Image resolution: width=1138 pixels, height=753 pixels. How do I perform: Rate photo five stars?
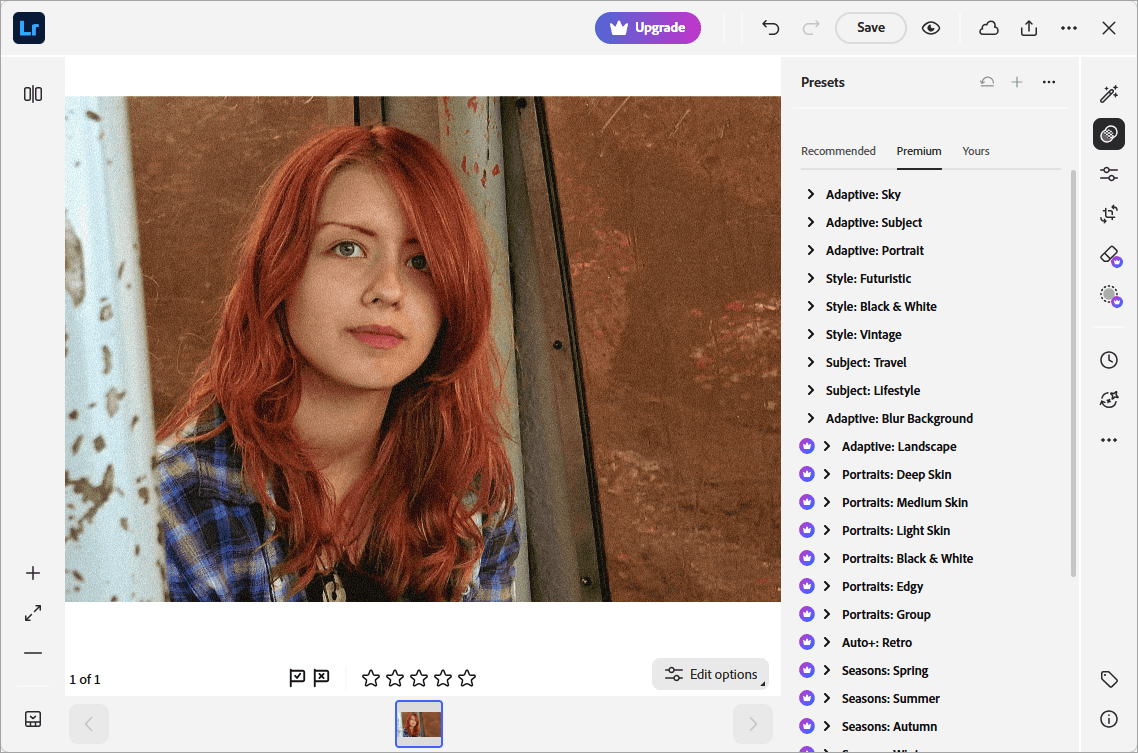coord(467,678)
